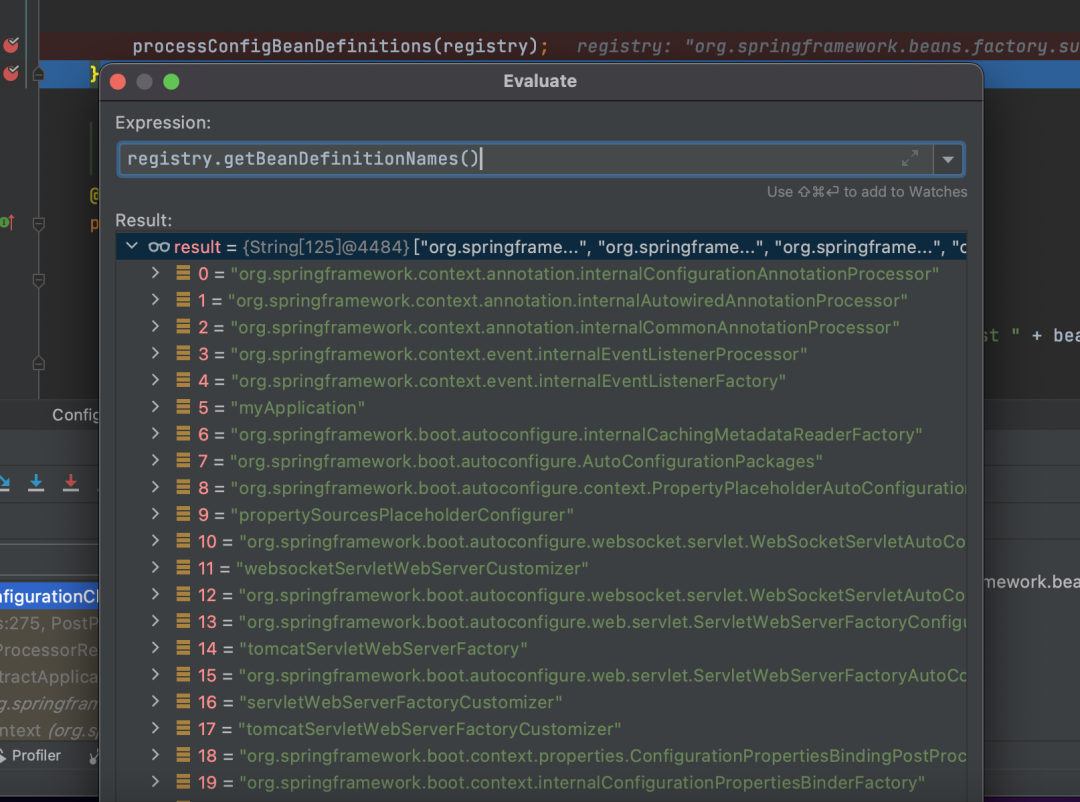The image size is (1080, 802).
Task: Expand element 3 internalEventListenerProcessor
Action: click(156, 353)
